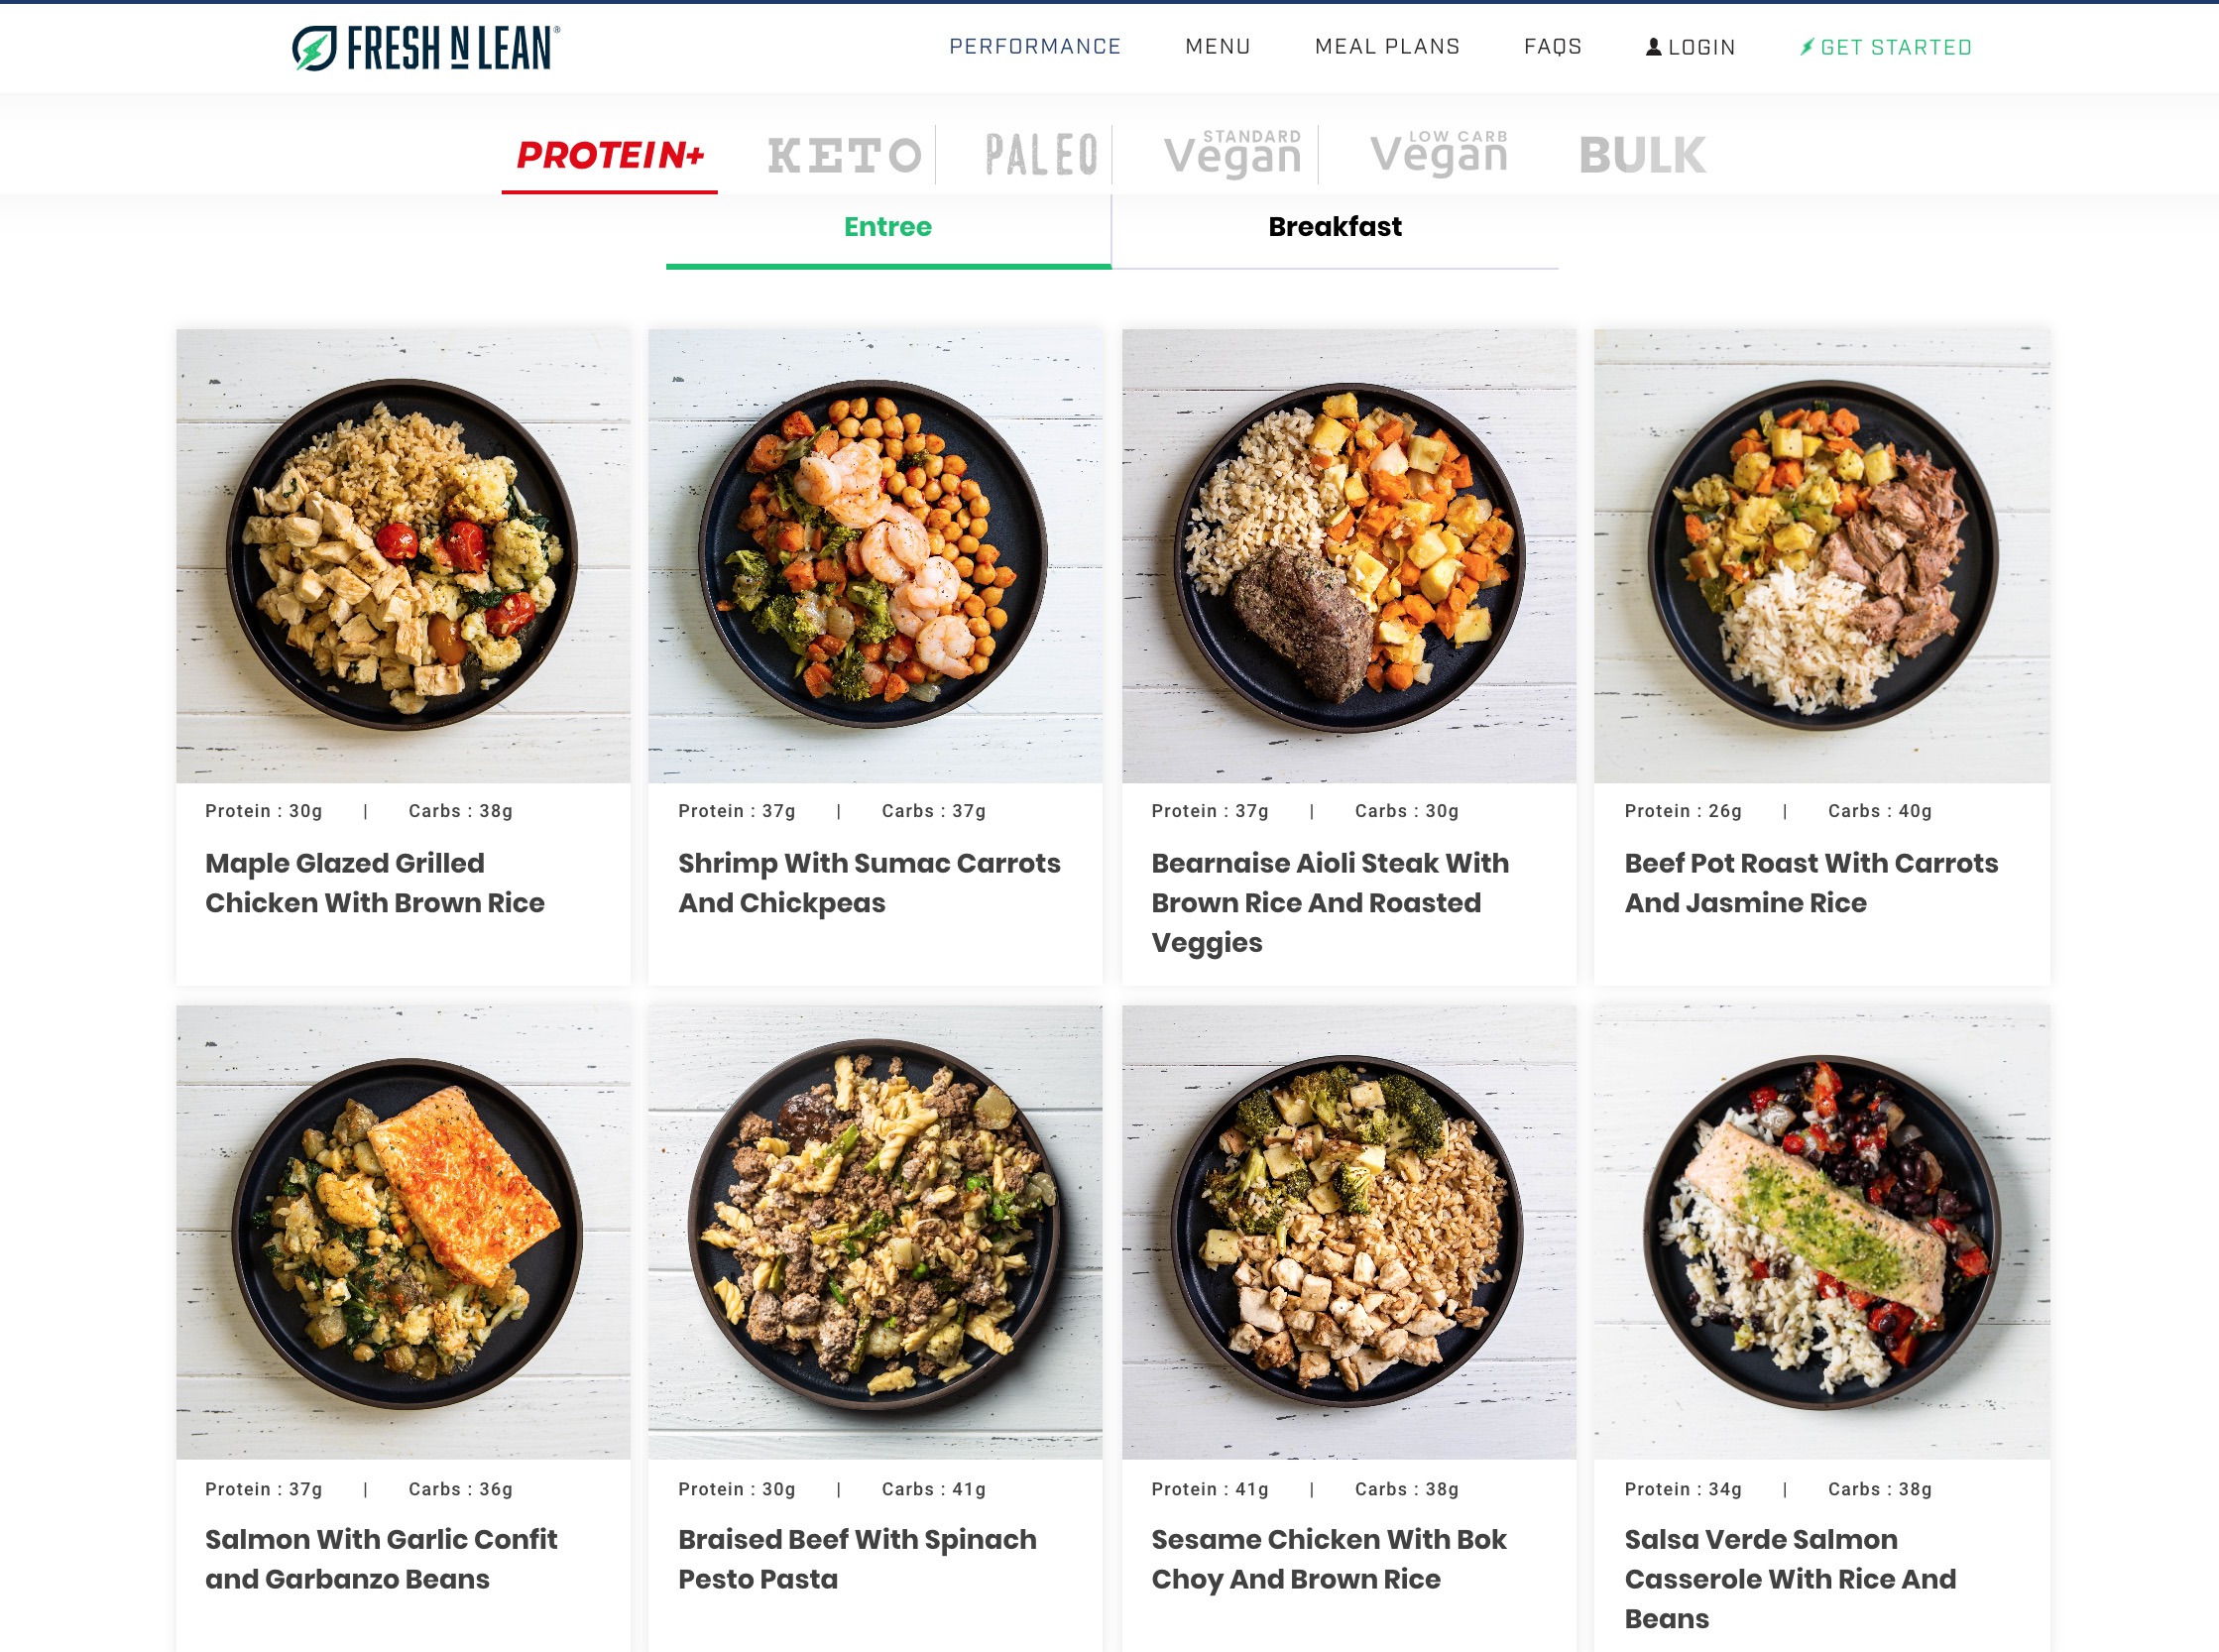Select the Keto meal plan logo
This screenshot has height=1652, width=2219.
pyautogui.click(x=844, y=156)
